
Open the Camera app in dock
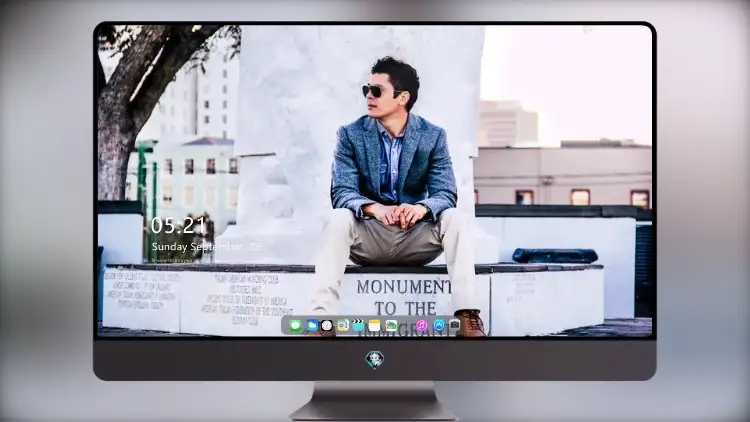click(454, 325)
